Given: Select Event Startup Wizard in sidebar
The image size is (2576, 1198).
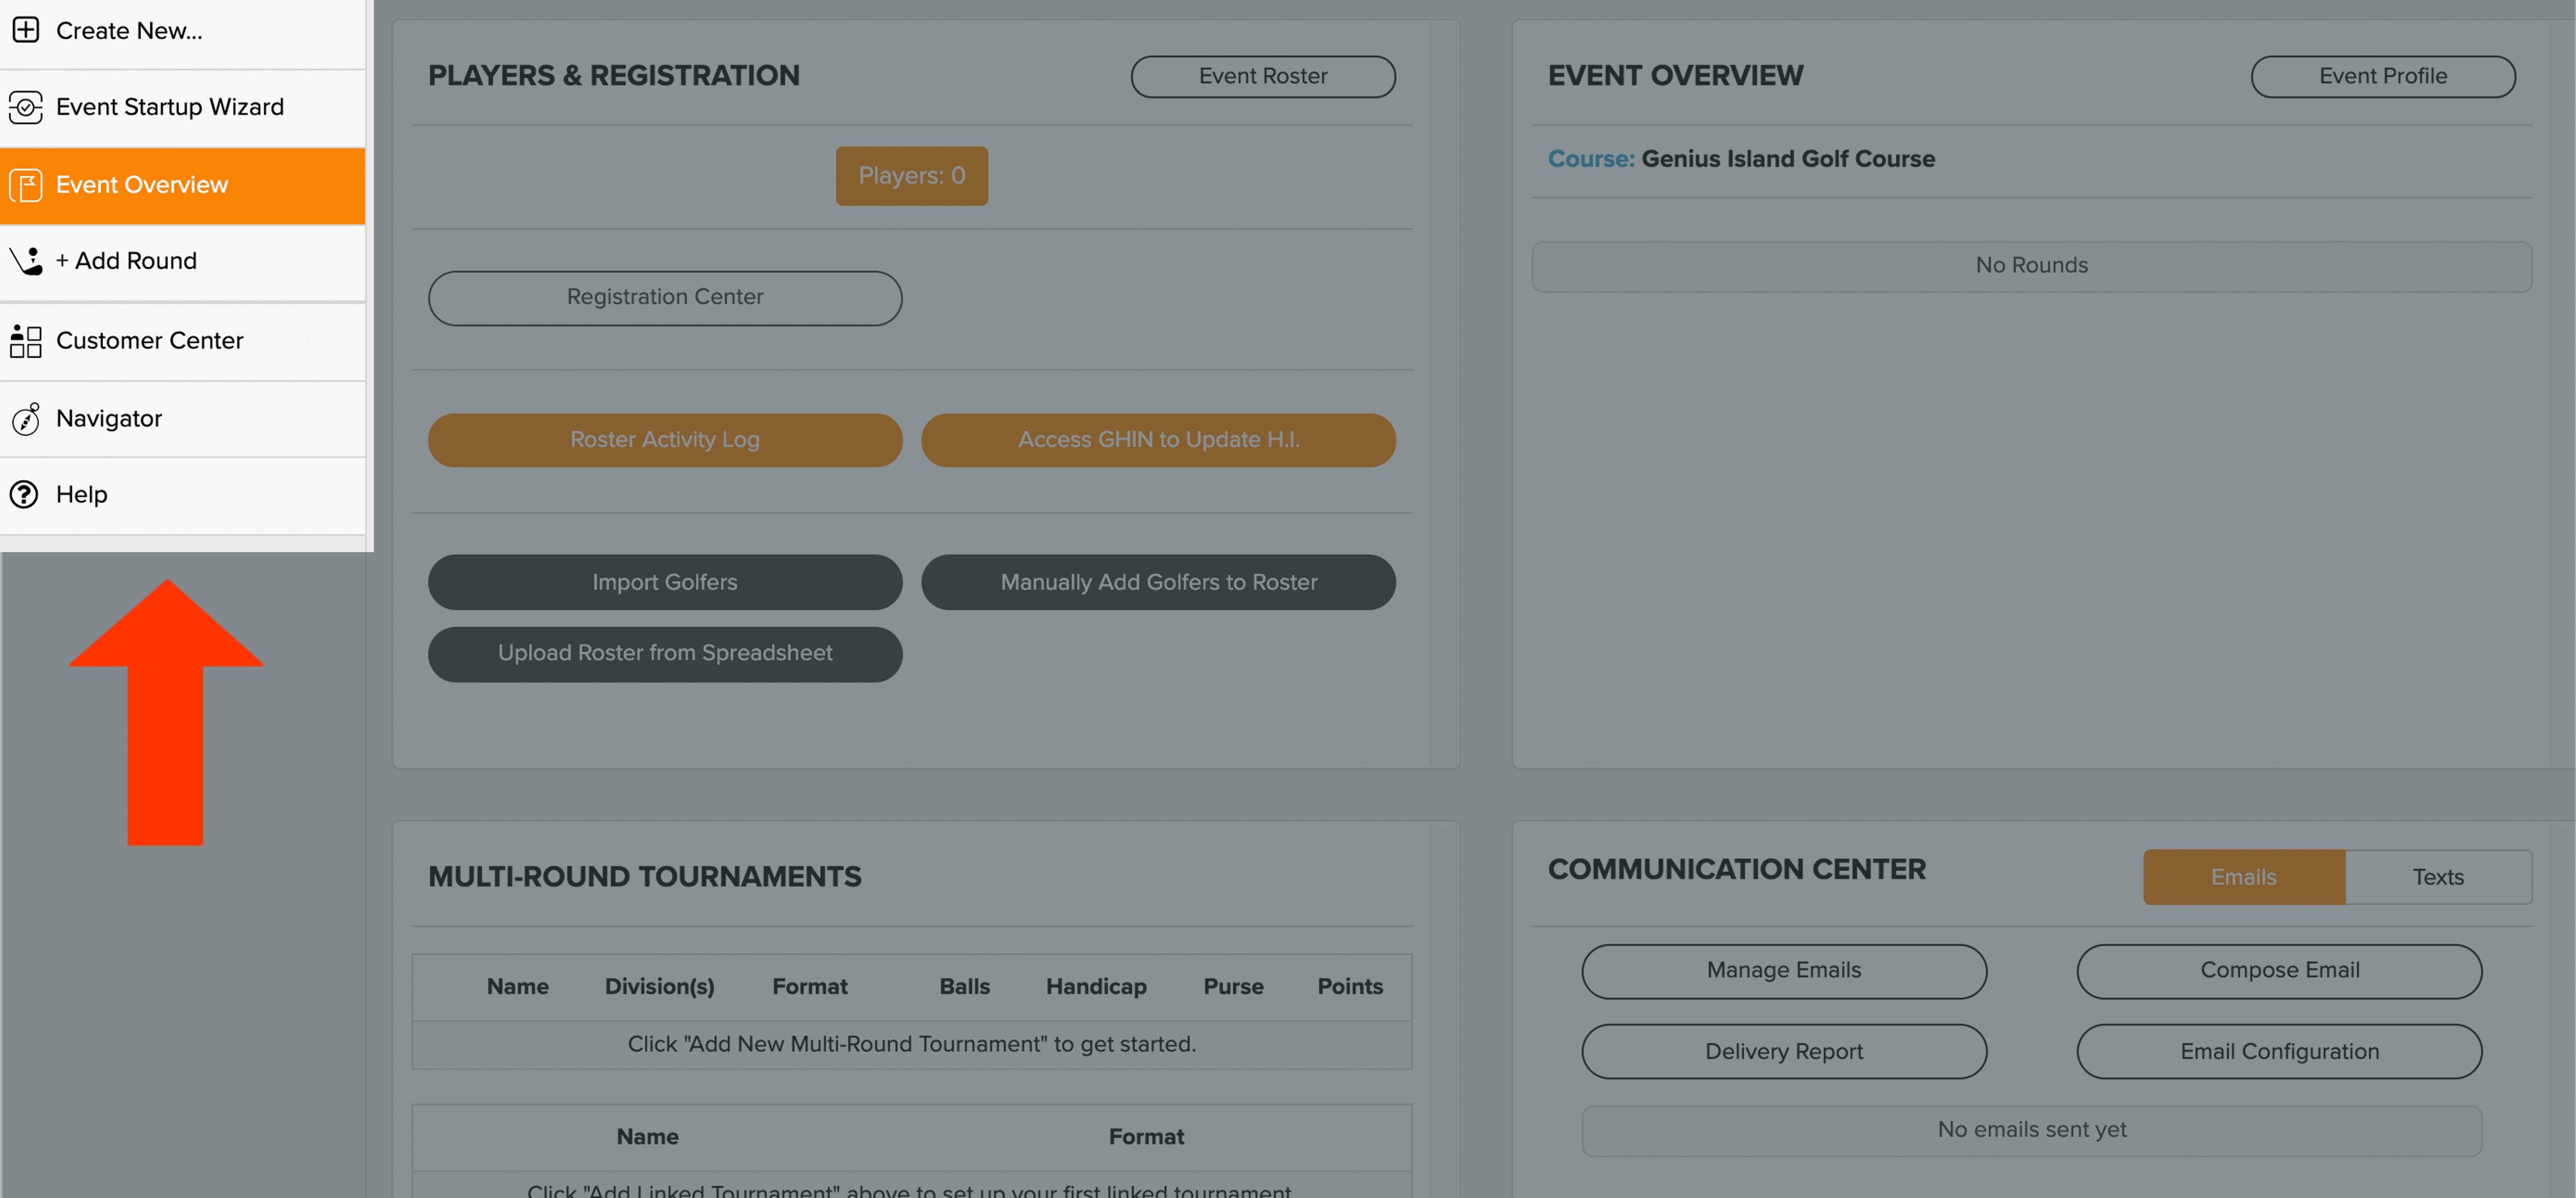Looking at the screenshot, I should [x=183, y=107].
